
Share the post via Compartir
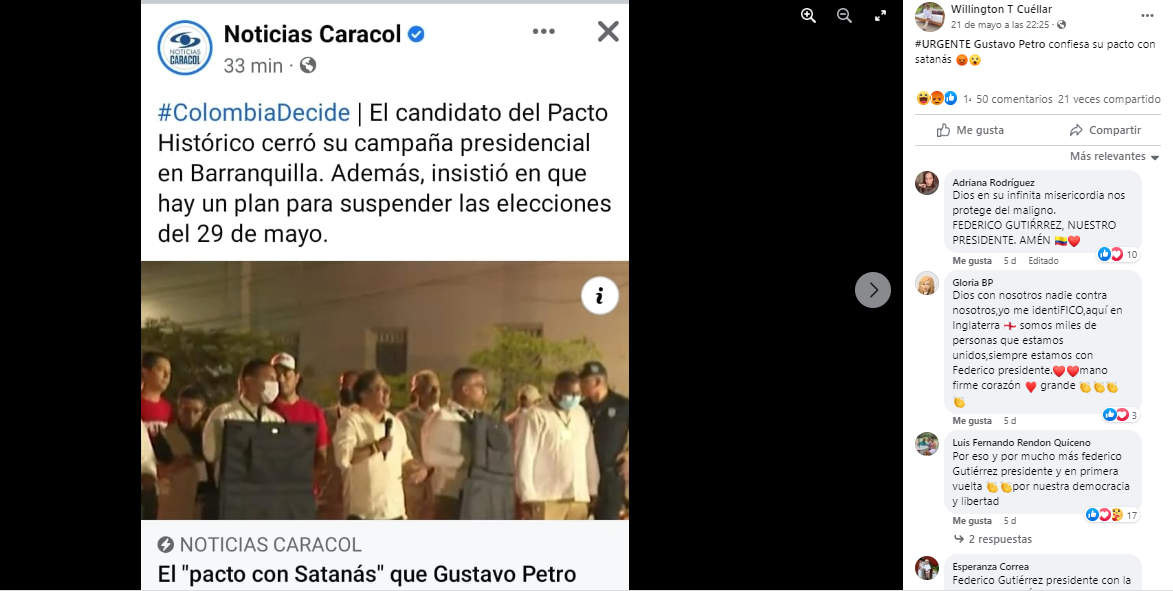(1105, 130)
